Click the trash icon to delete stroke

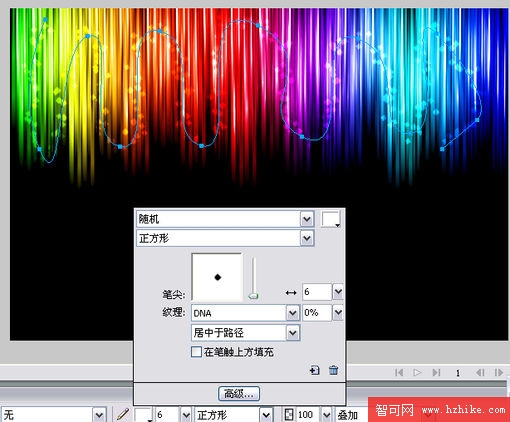coord(333,370)
